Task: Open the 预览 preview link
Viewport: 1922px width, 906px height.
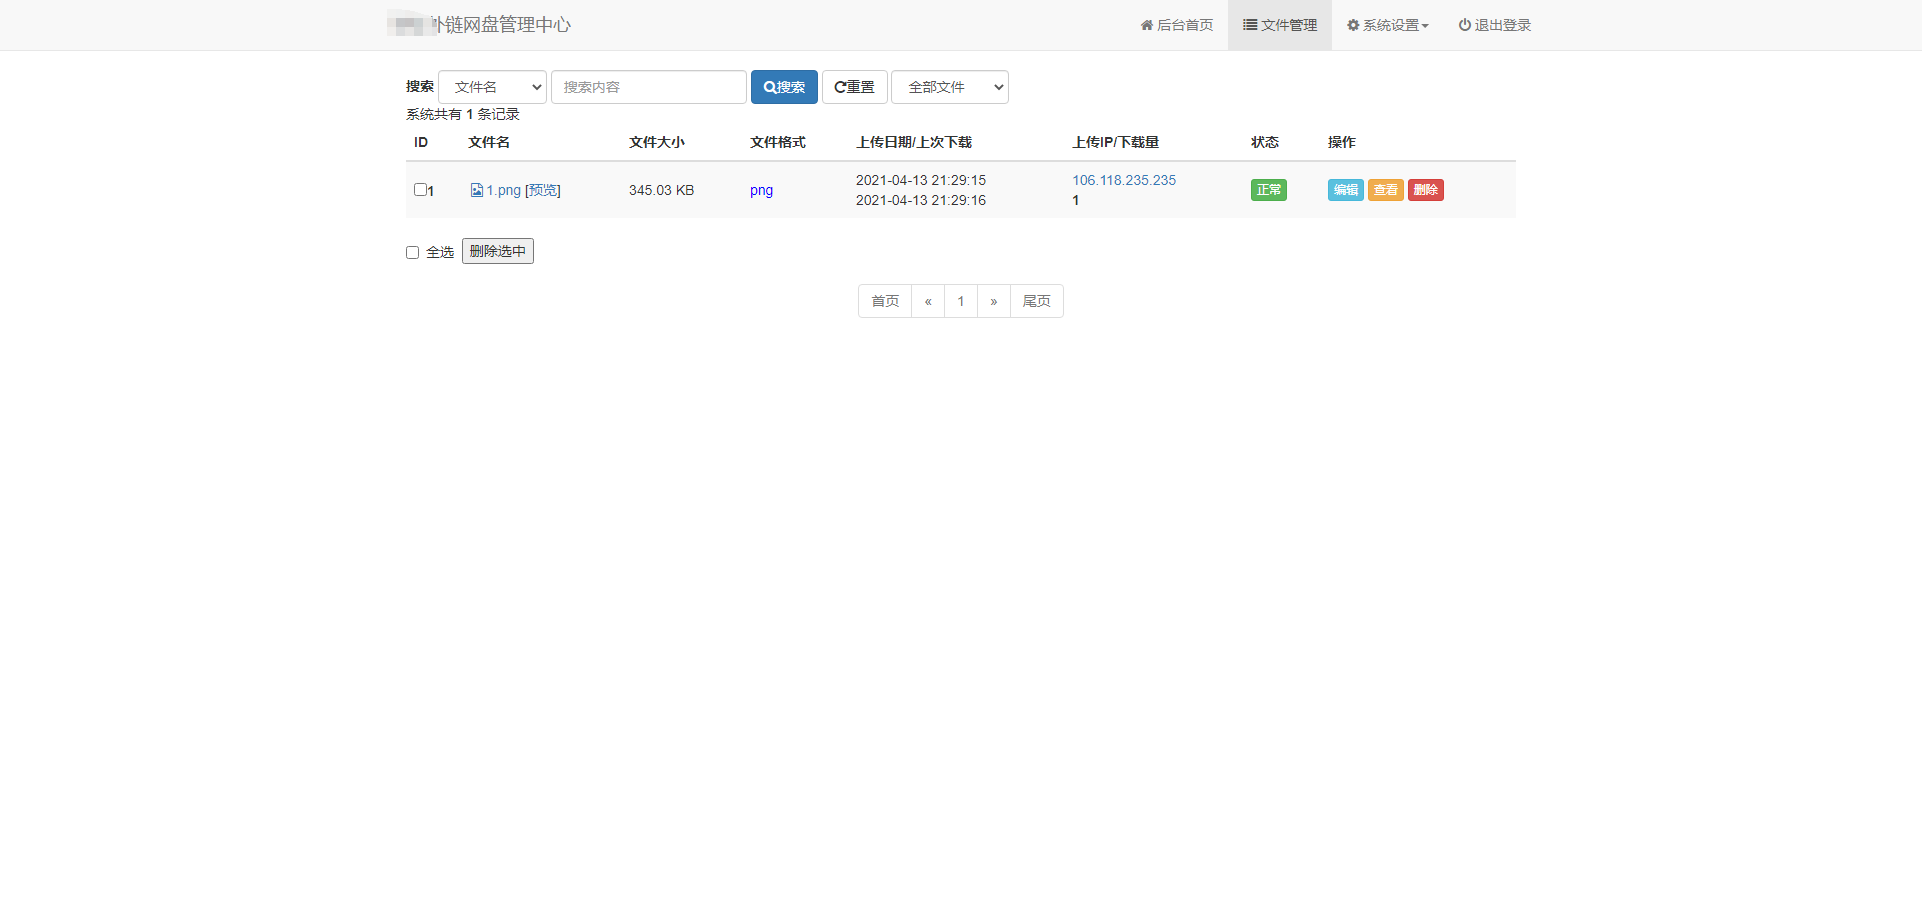Action: pos(543,190)
